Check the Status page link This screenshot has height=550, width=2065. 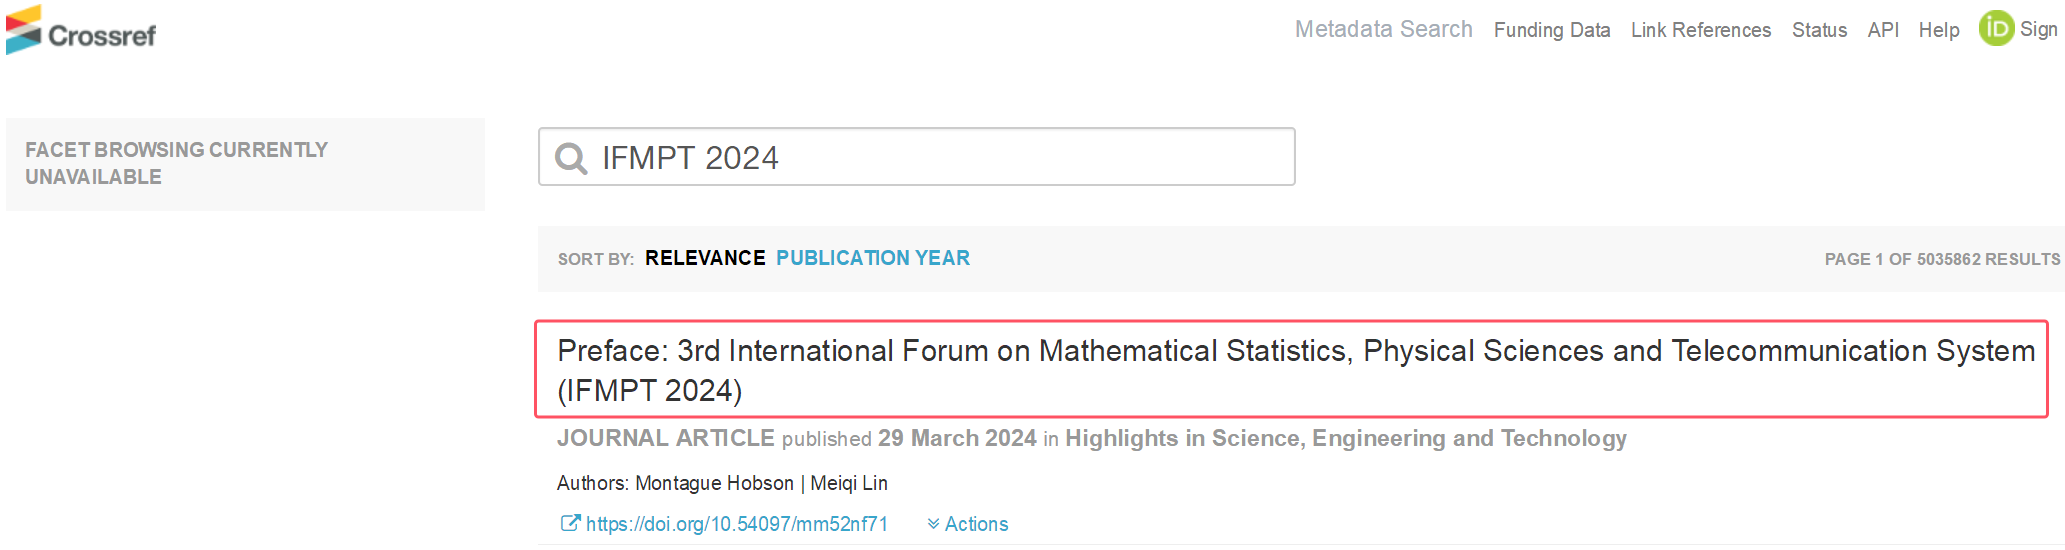coord(1819,30)
